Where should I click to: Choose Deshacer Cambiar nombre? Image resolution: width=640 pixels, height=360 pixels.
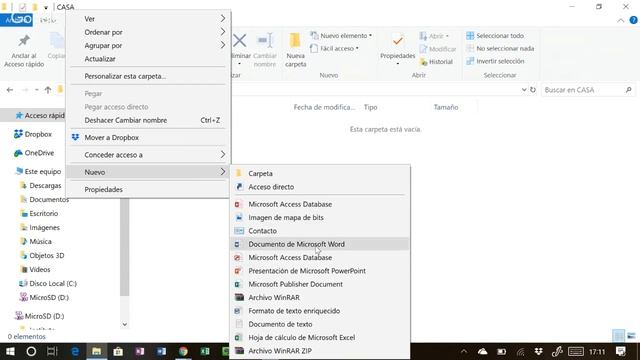(x=148, y=120)
